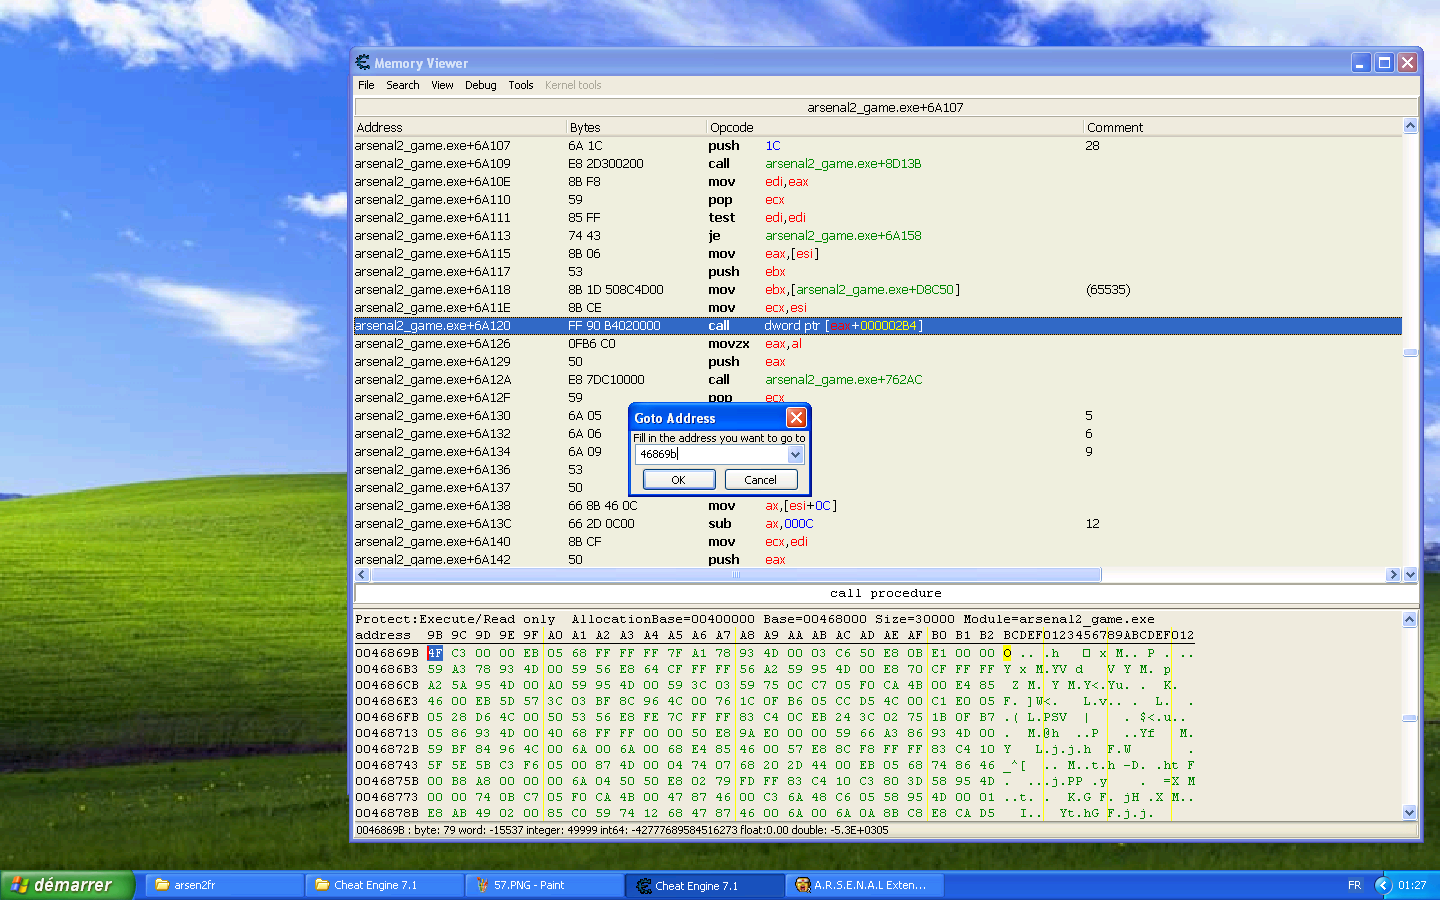
Task: Select row arsenal2_game.exe+6A12A call
Action: point(878,380)
